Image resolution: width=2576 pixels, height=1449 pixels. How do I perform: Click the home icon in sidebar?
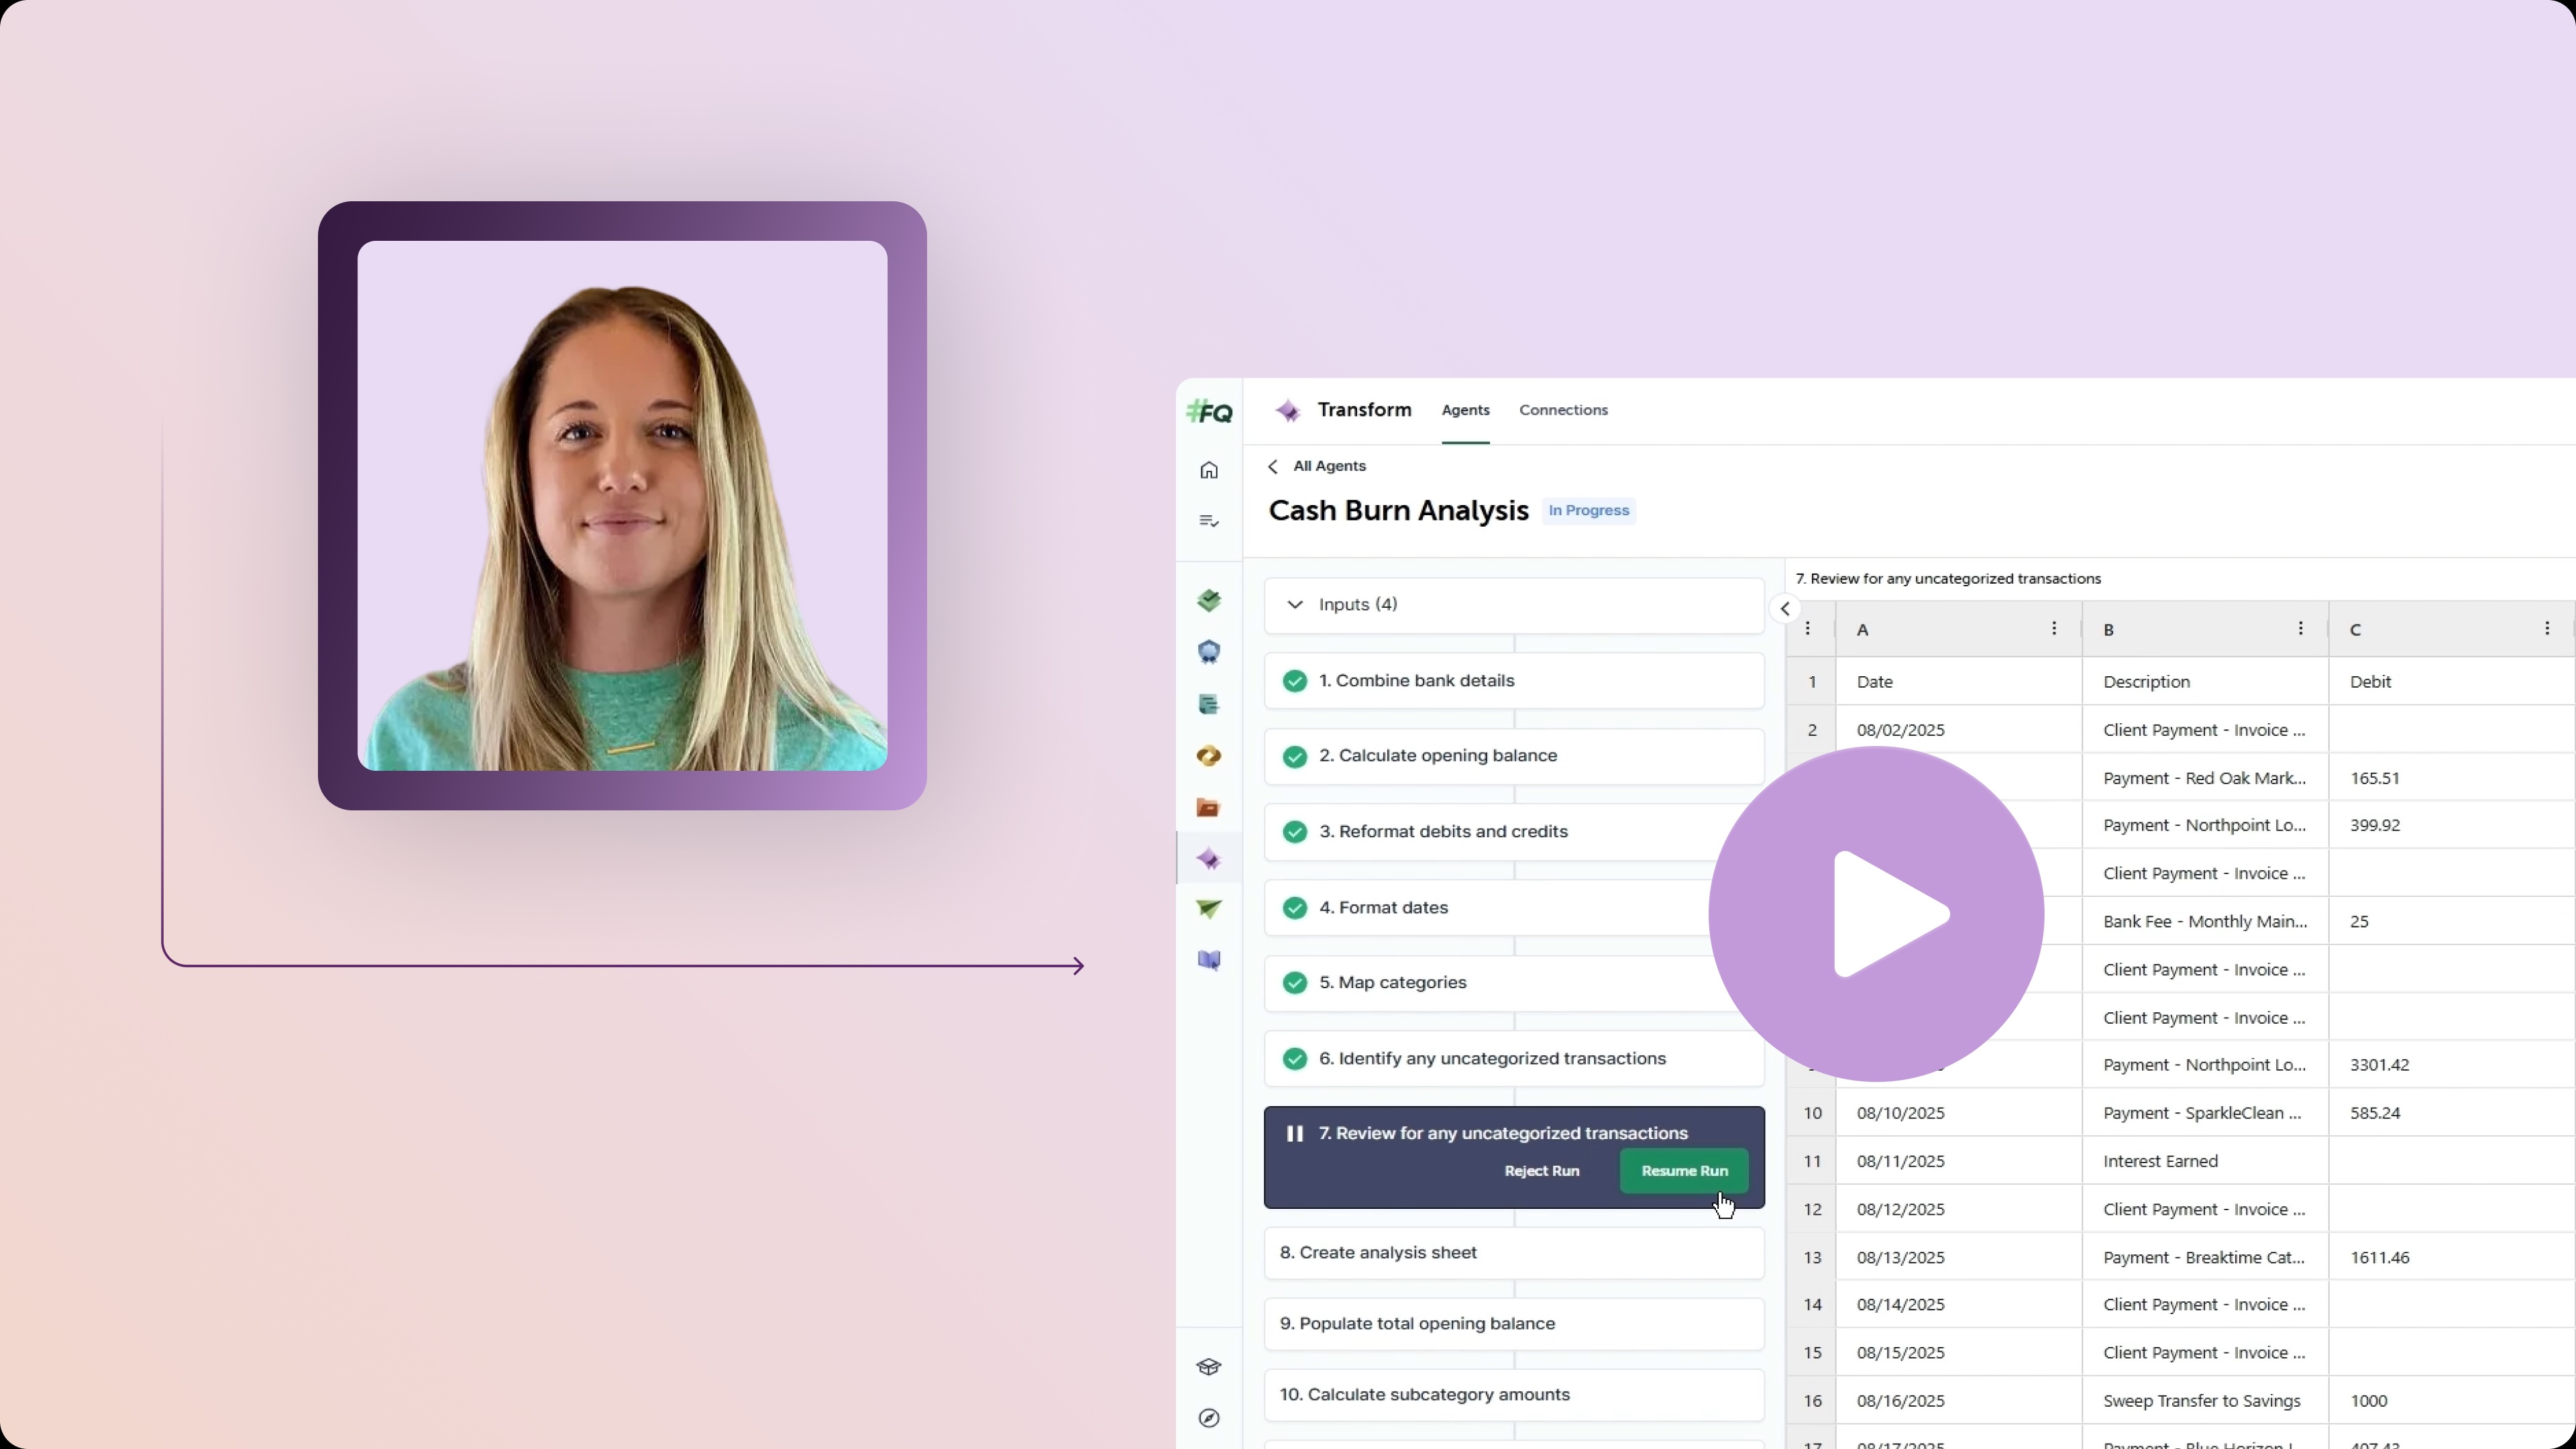point(1209,470)
